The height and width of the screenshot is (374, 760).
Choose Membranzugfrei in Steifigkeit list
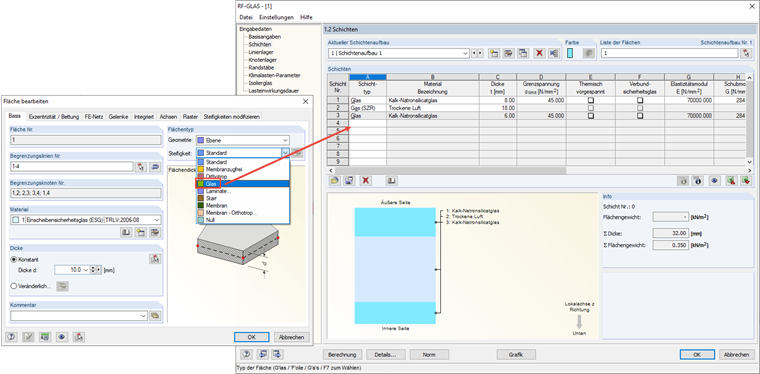coord(243,169)
